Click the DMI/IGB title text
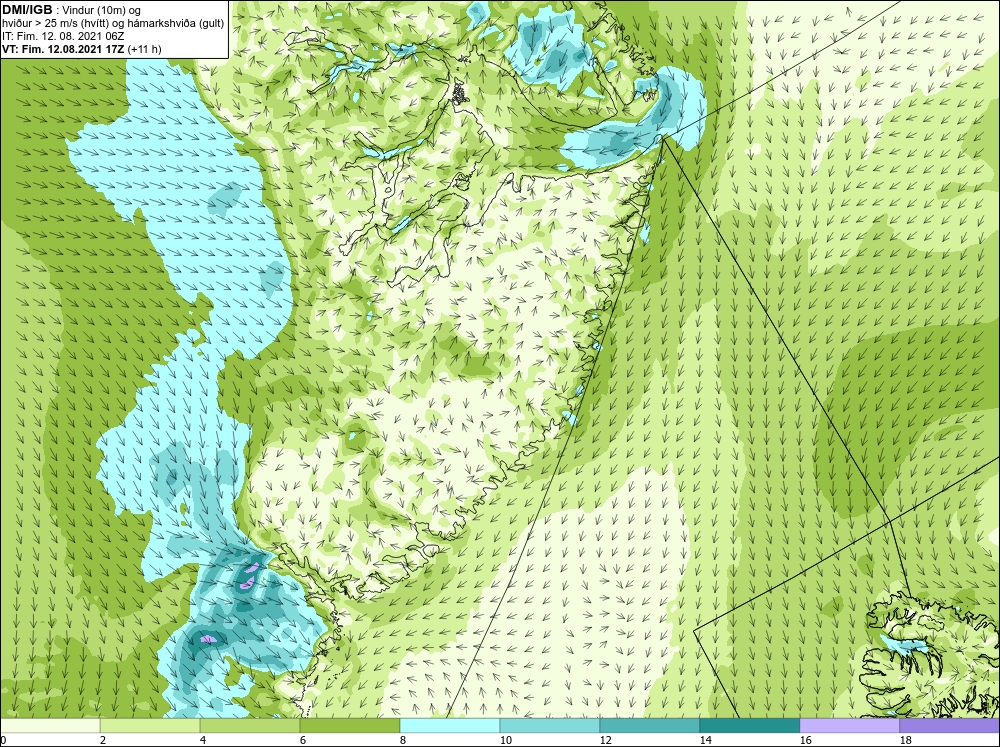The image size is (1000, 747). click(27, 10)
